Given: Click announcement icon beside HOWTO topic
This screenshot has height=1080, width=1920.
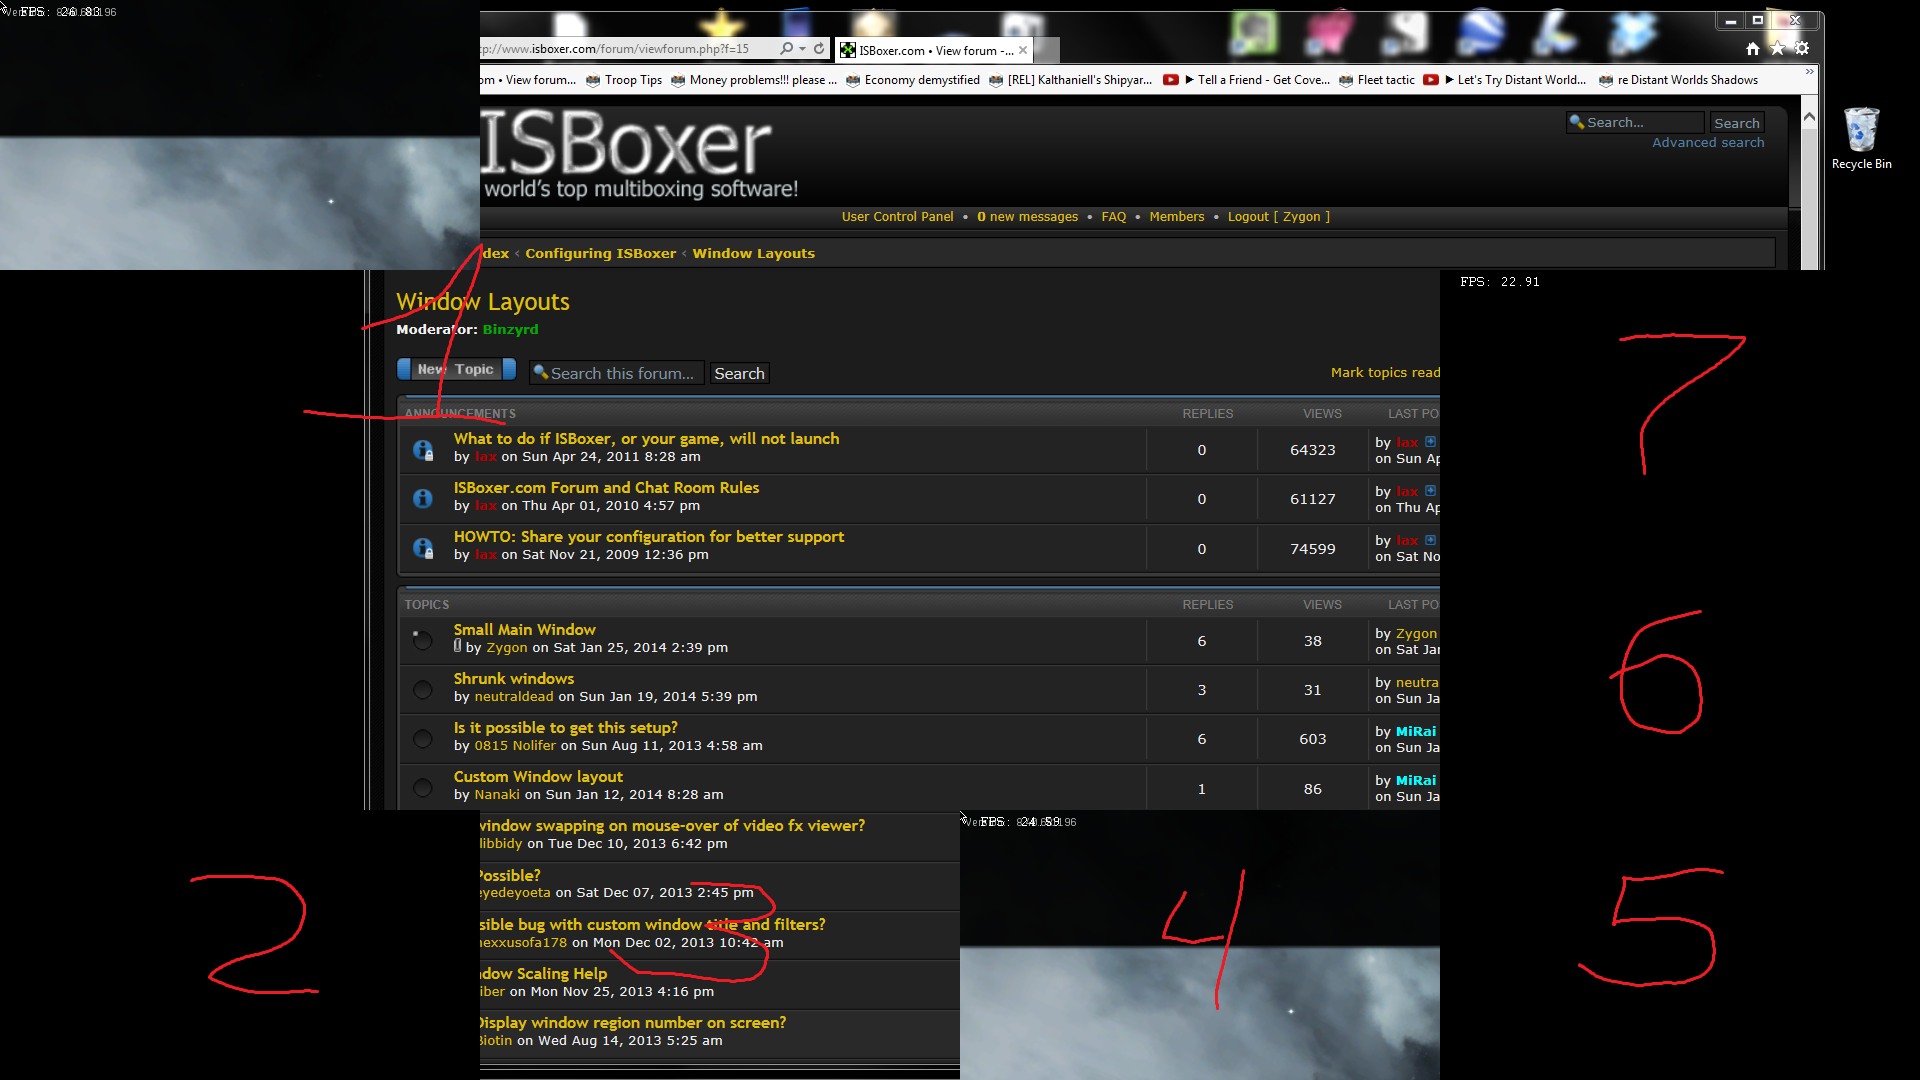Looking at the screenshot, I should [423, 548].
